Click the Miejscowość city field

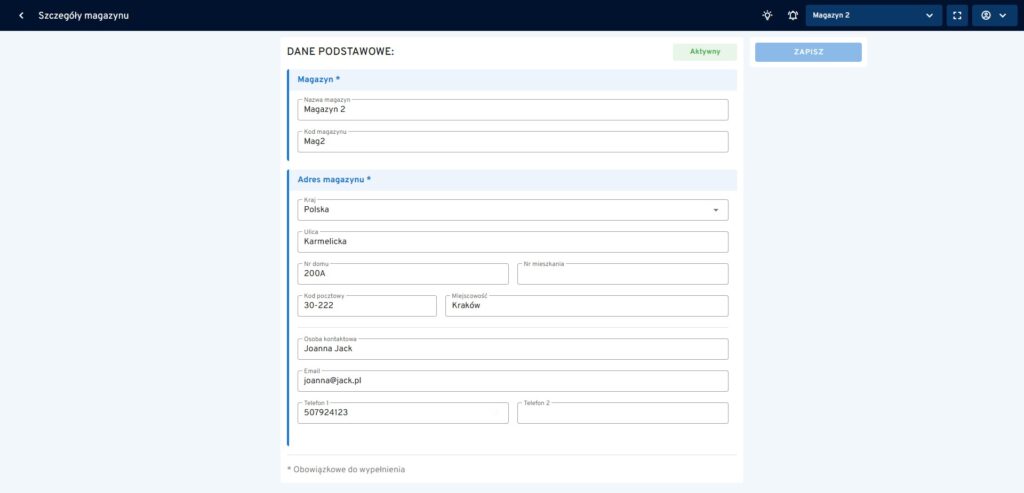[x=586, y=306]
